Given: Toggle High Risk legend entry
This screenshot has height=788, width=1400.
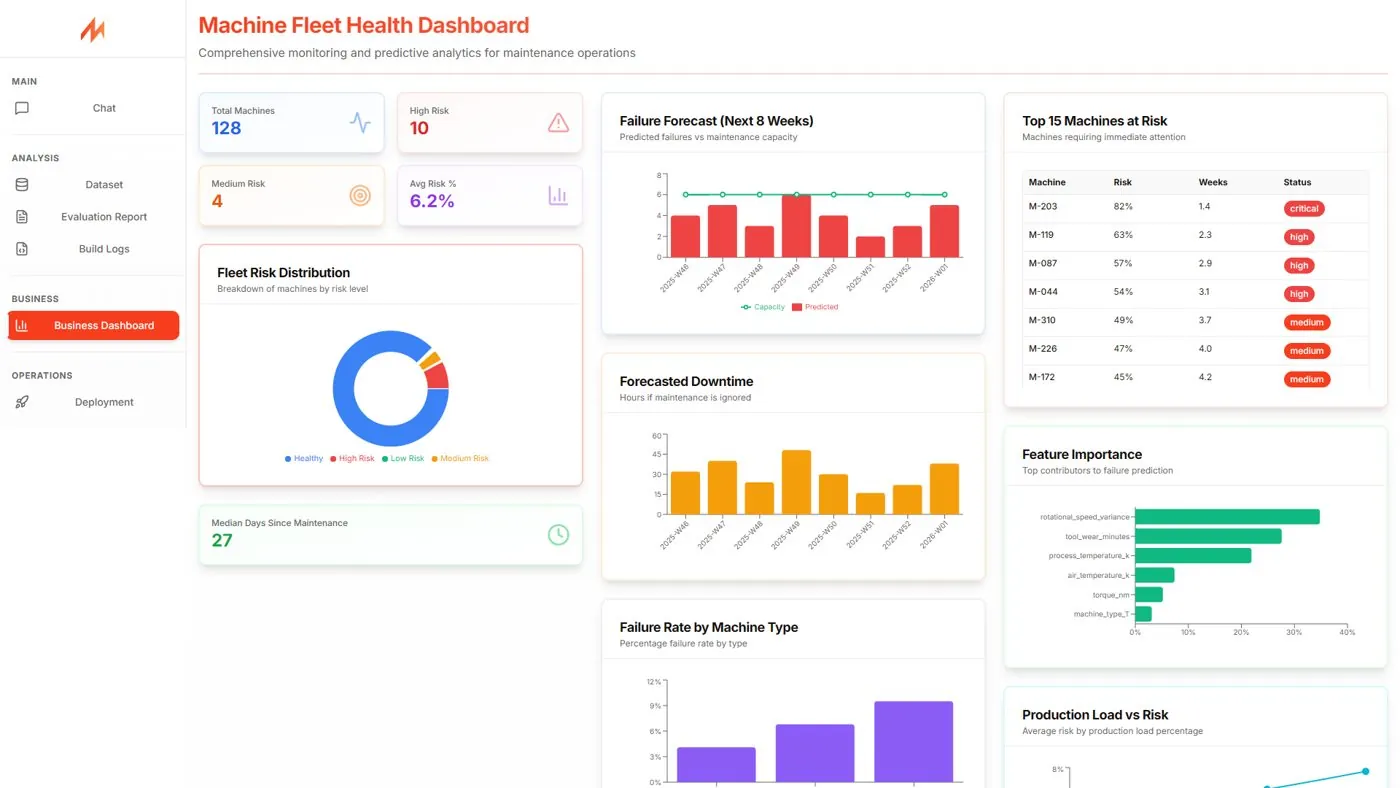Looking at the screenshot, I should tap(352, 459).
